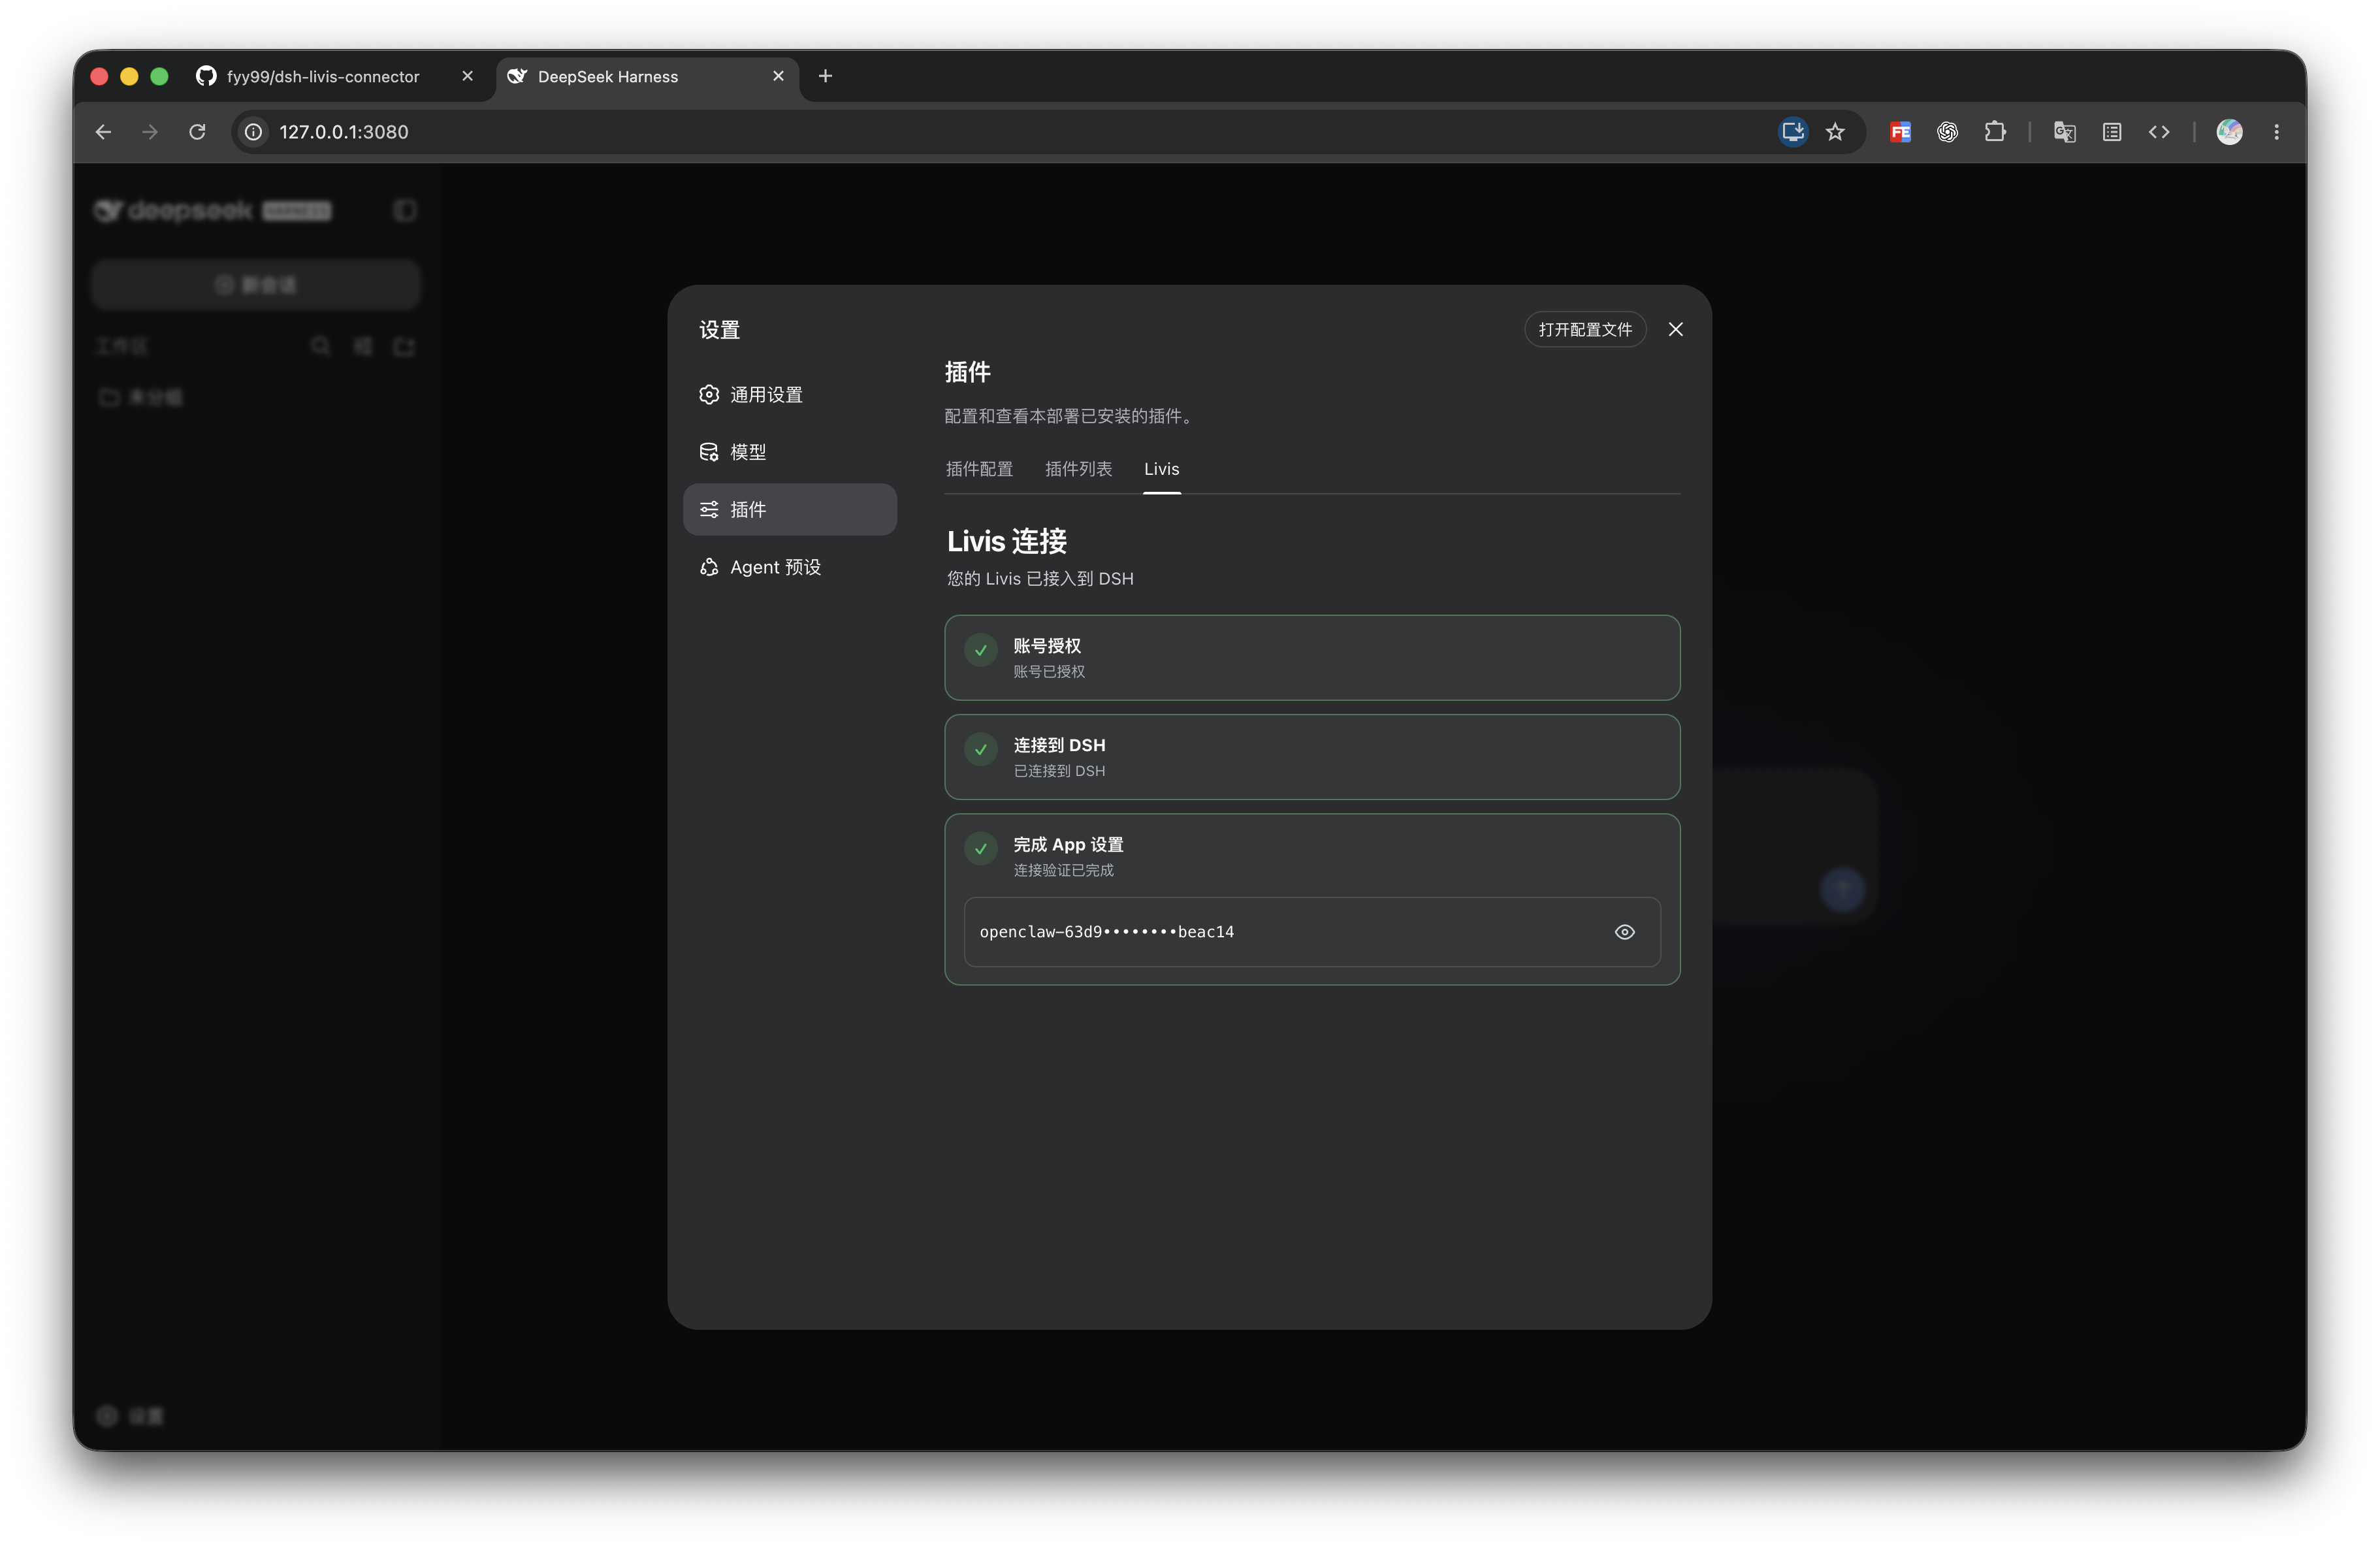The width and height of the screenshot is (2380, 1548).
Task: Go back with the browser back arrow
Action: pyautogui.click(x=103, y=132)
